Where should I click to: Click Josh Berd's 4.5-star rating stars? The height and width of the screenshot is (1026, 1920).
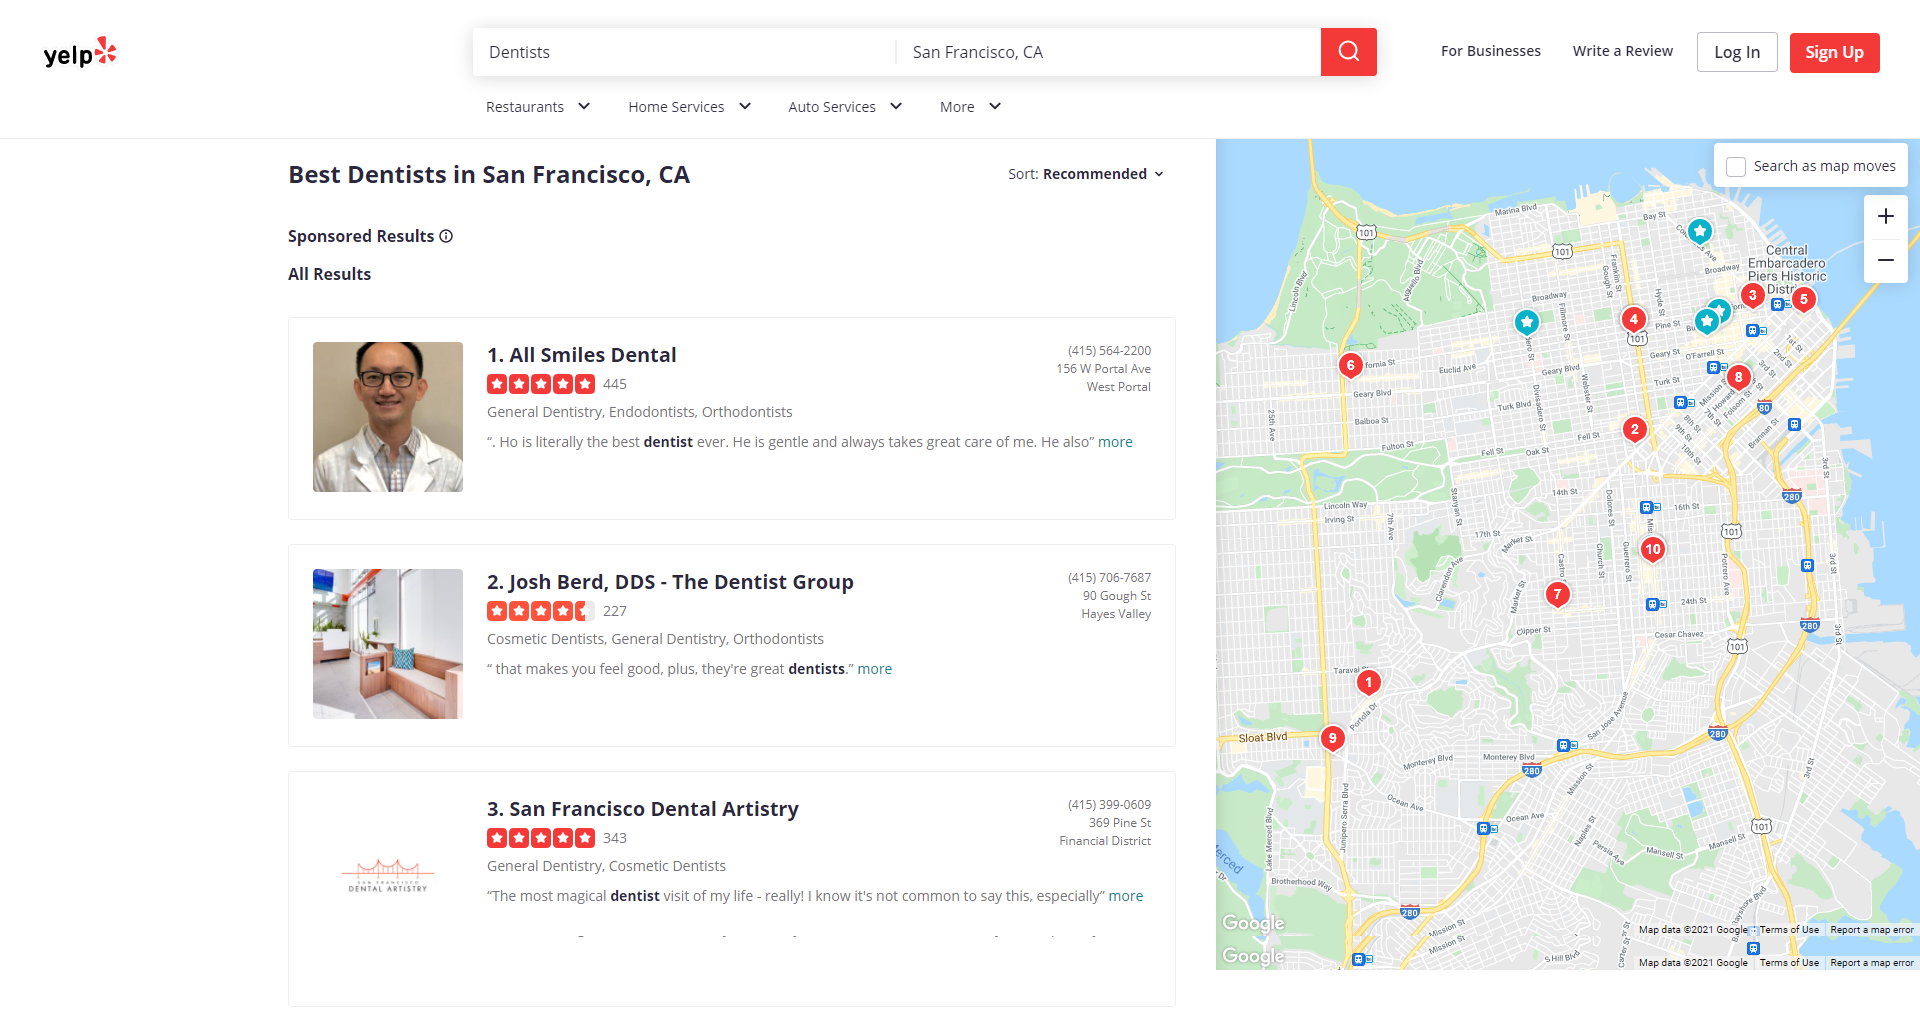point(540,610)
